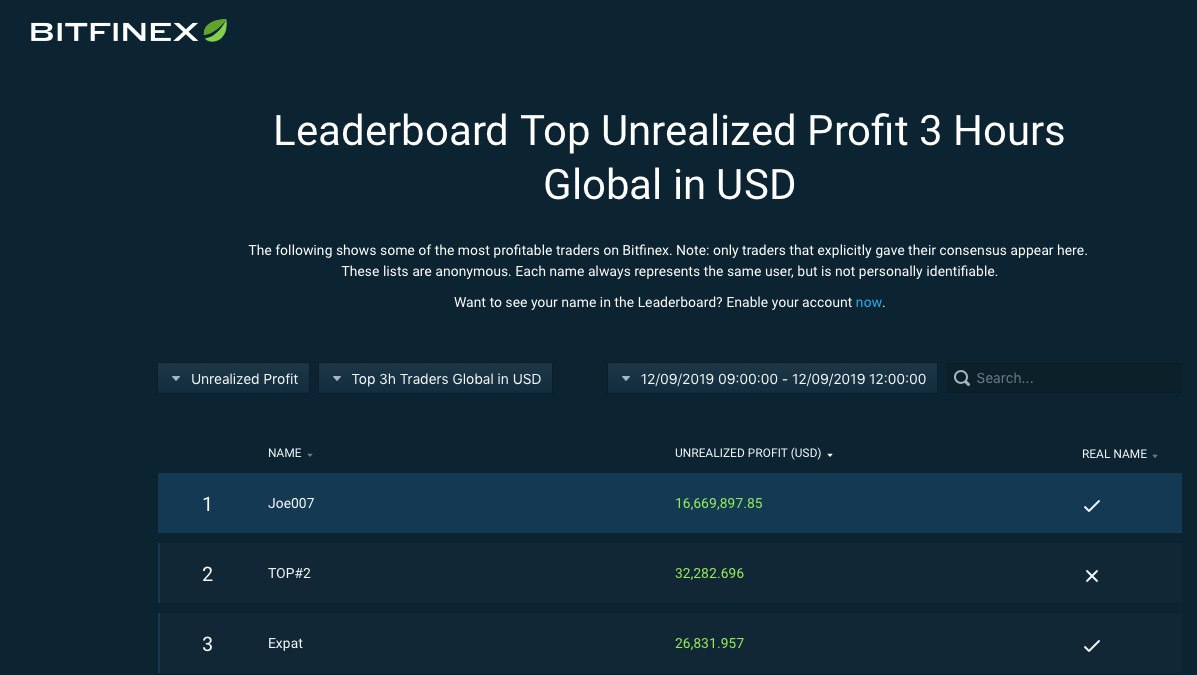Click sort arrow beside UNREALIZED PROFIT (USD)
Screen dimensions: 1197x675
point(830,455)
